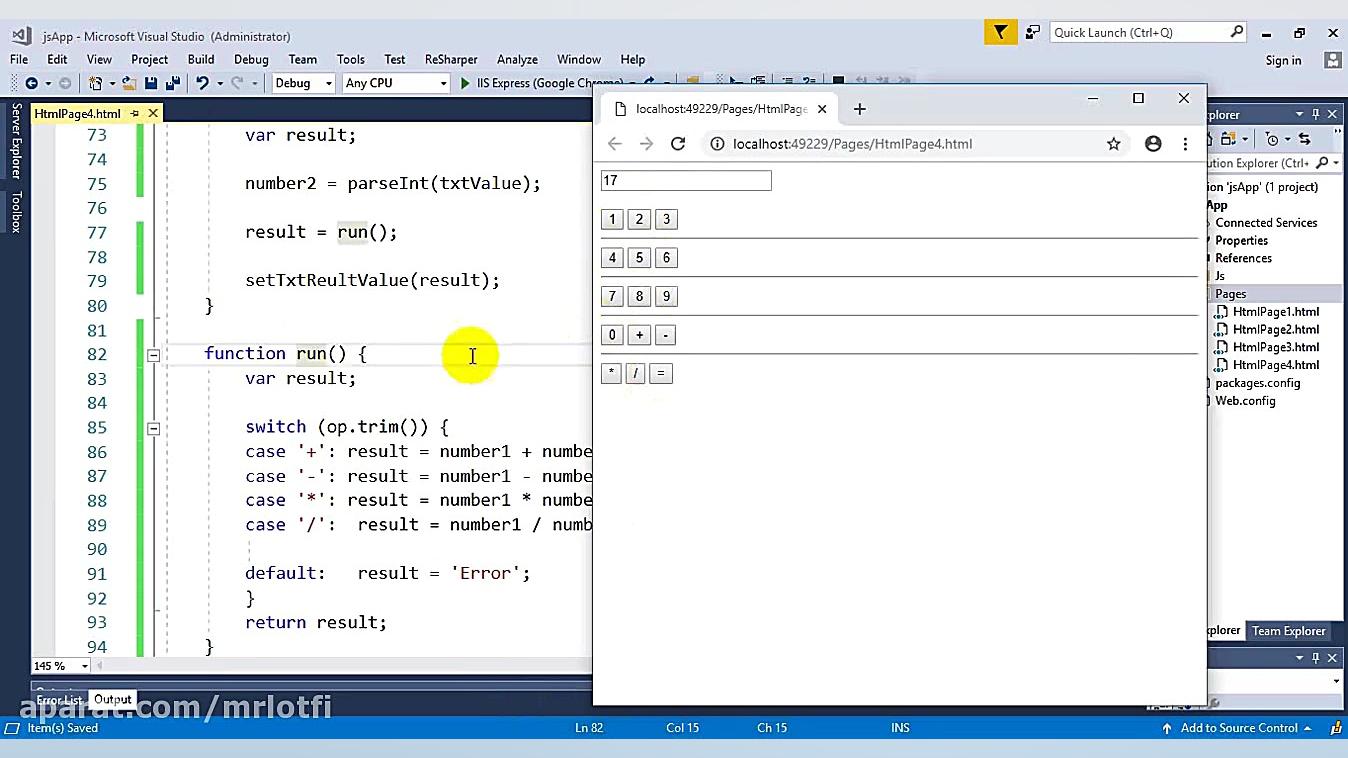Image resolution: width=1348 pixels, height=758 pixels.
Task: Click the Open File folder icon
Action: pyautogui.click(x=129, y=83)
